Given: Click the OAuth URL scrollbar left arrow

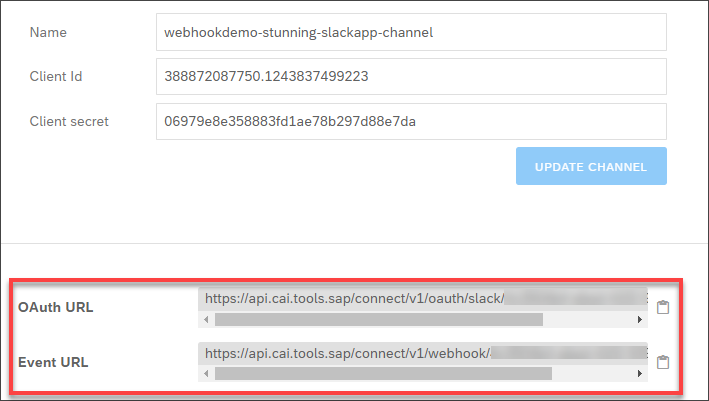Looking at the screenshot, I should coord(206,320).
